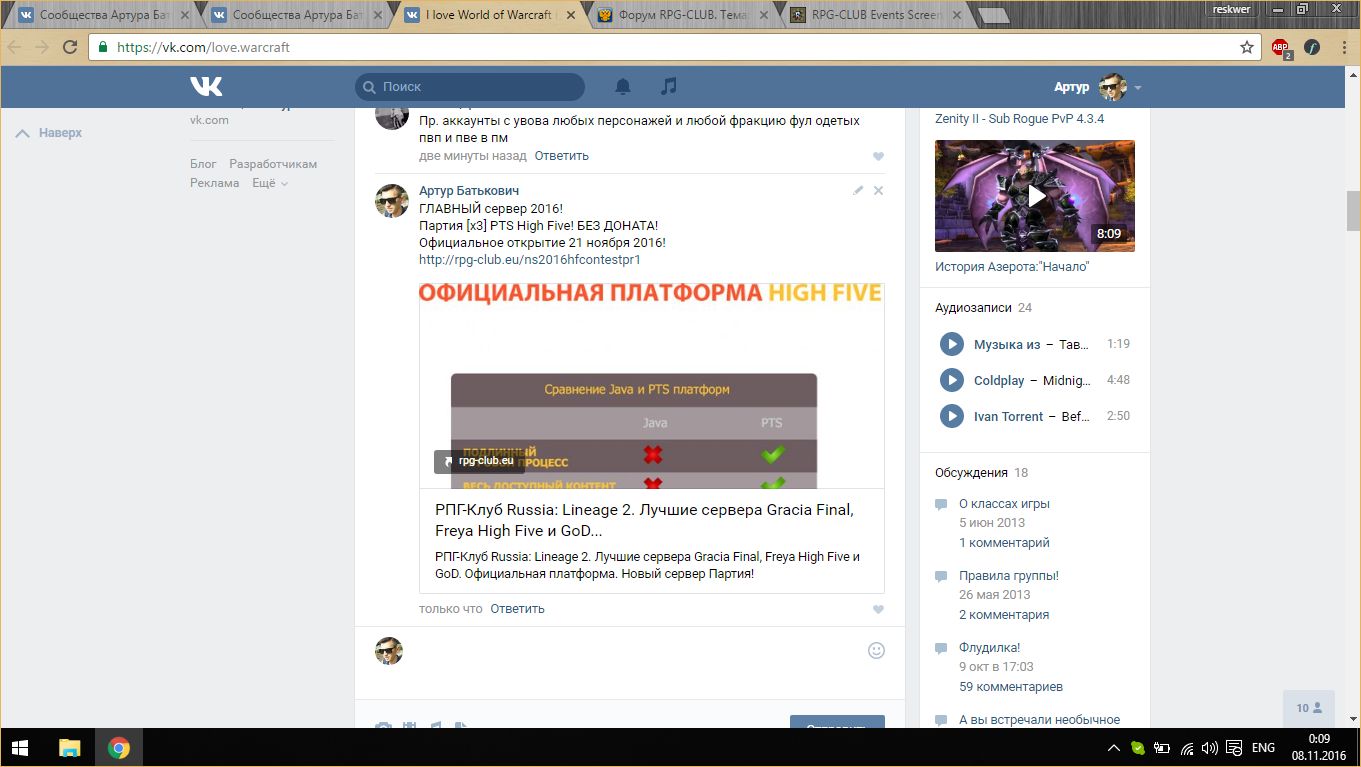Expand the Ещё footer menu
Image resolution: width=1361 pixels, height=767 pixels.
click(269, 183)
